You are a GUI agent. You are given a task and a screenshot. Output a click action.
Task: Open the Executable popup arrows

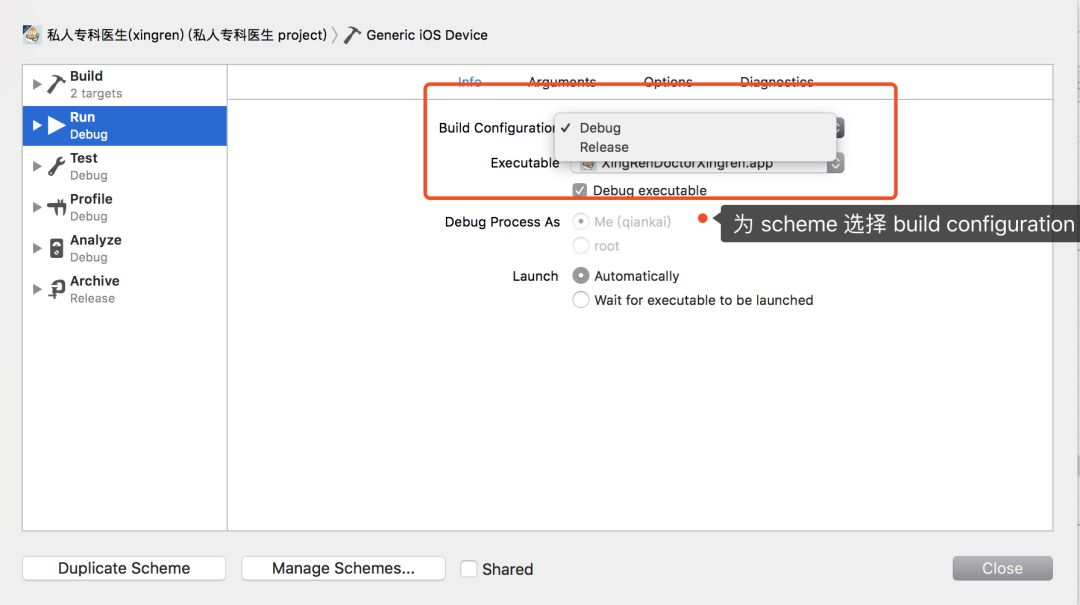tap(835, 164)
